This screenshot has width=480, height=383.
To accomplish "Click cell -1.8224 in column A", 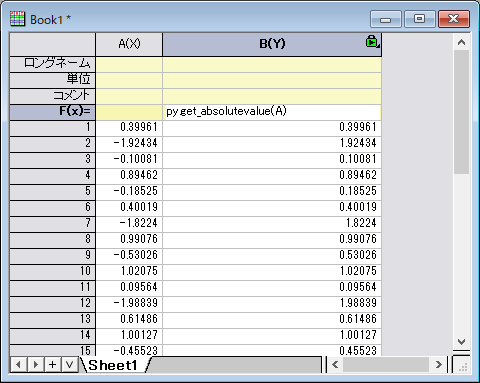I will point(129,224).
